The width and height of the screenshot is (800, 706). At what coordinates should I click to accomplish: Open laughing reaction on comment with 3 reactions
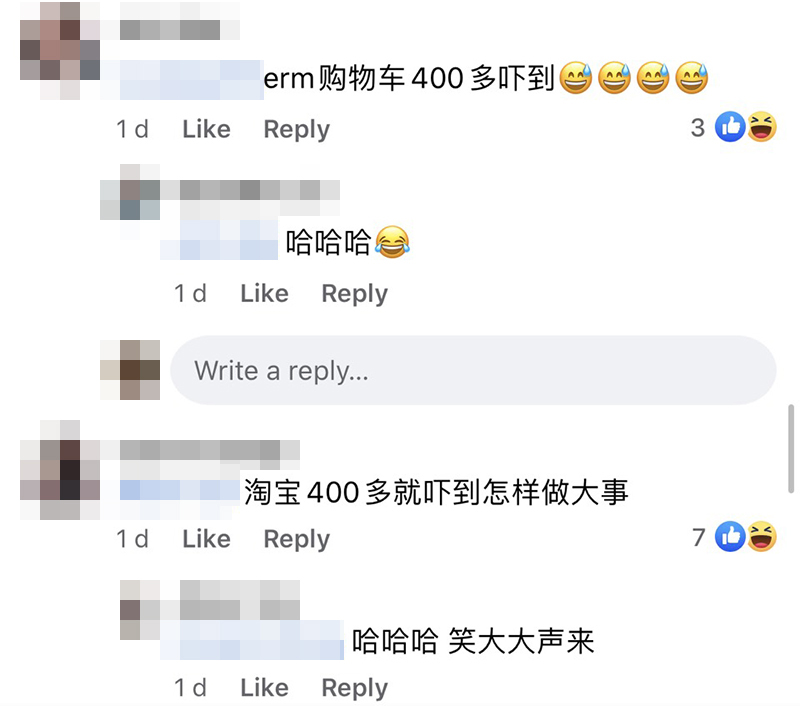[762, 127]
